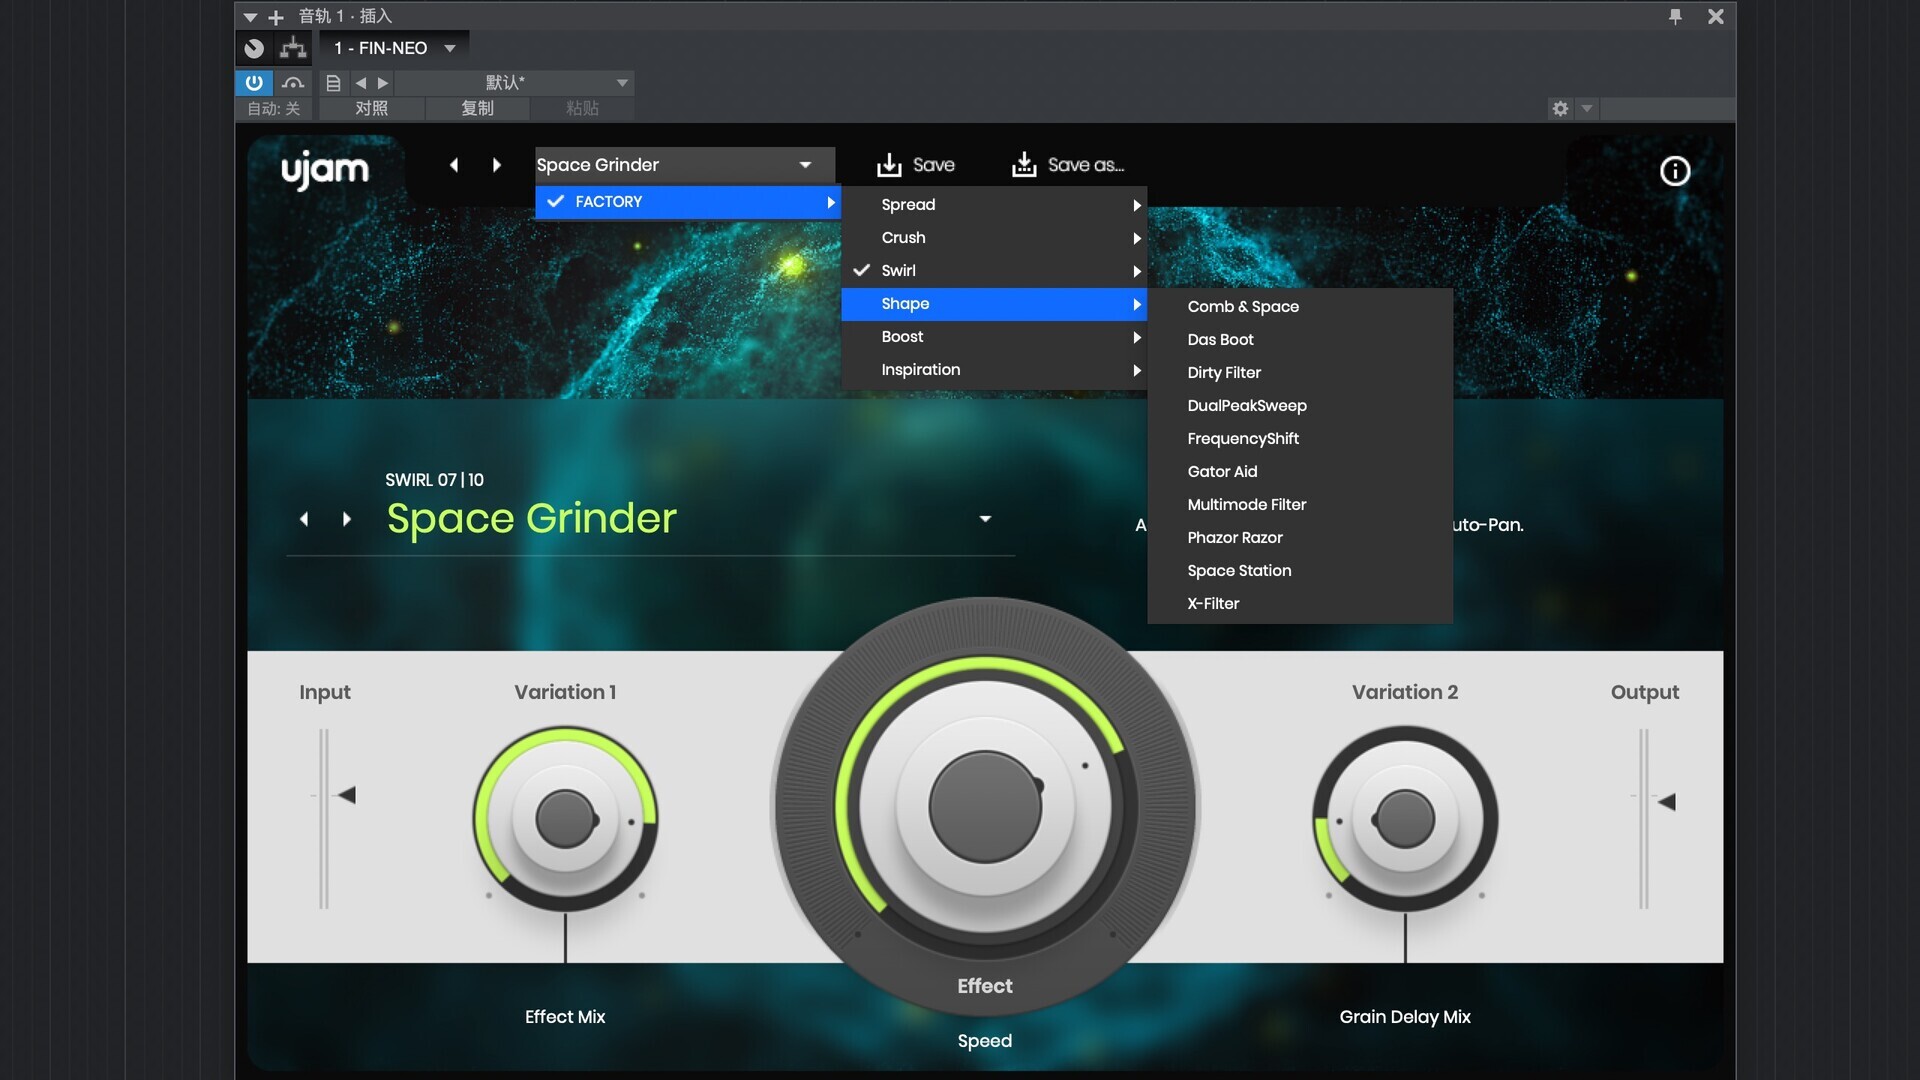This screenshot has width=1920, height=1080.
Task: Open the Shape preset category
Action: click(x=994, y=304)
